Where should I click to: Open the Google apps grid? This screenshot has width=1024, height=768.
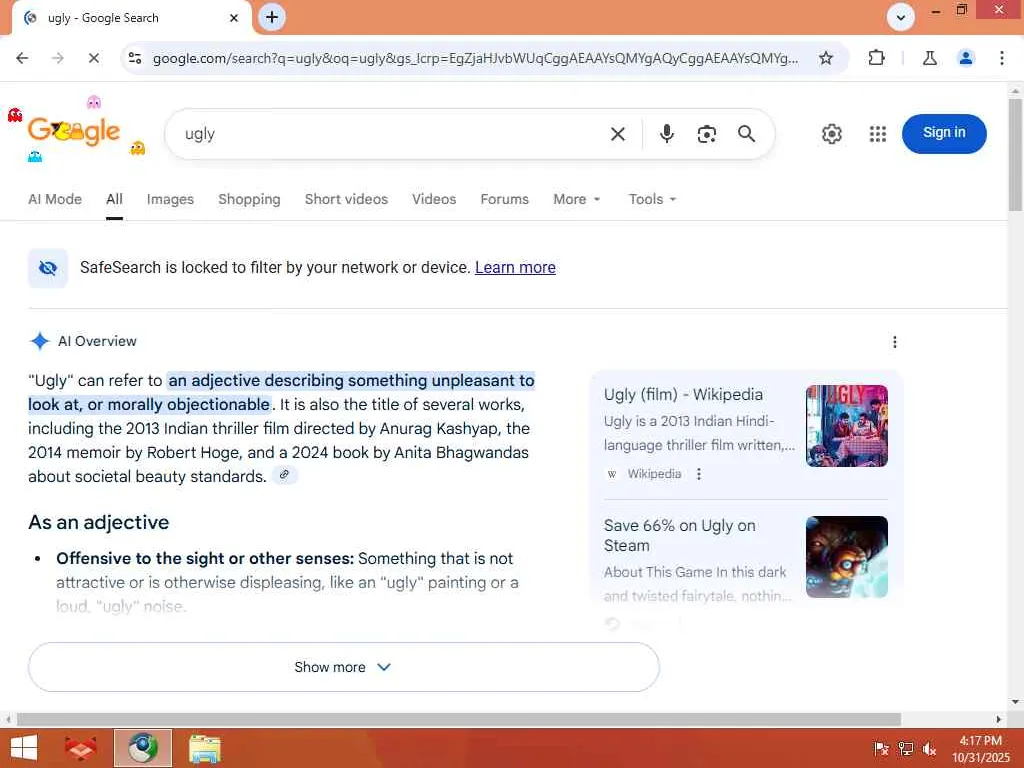878,134
